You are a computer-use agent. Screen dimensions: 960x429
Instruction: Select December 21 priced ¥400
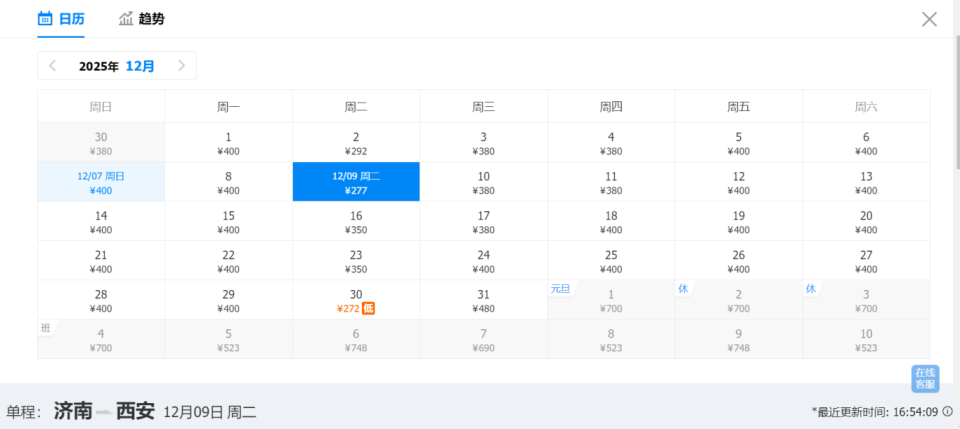[101, 261]
